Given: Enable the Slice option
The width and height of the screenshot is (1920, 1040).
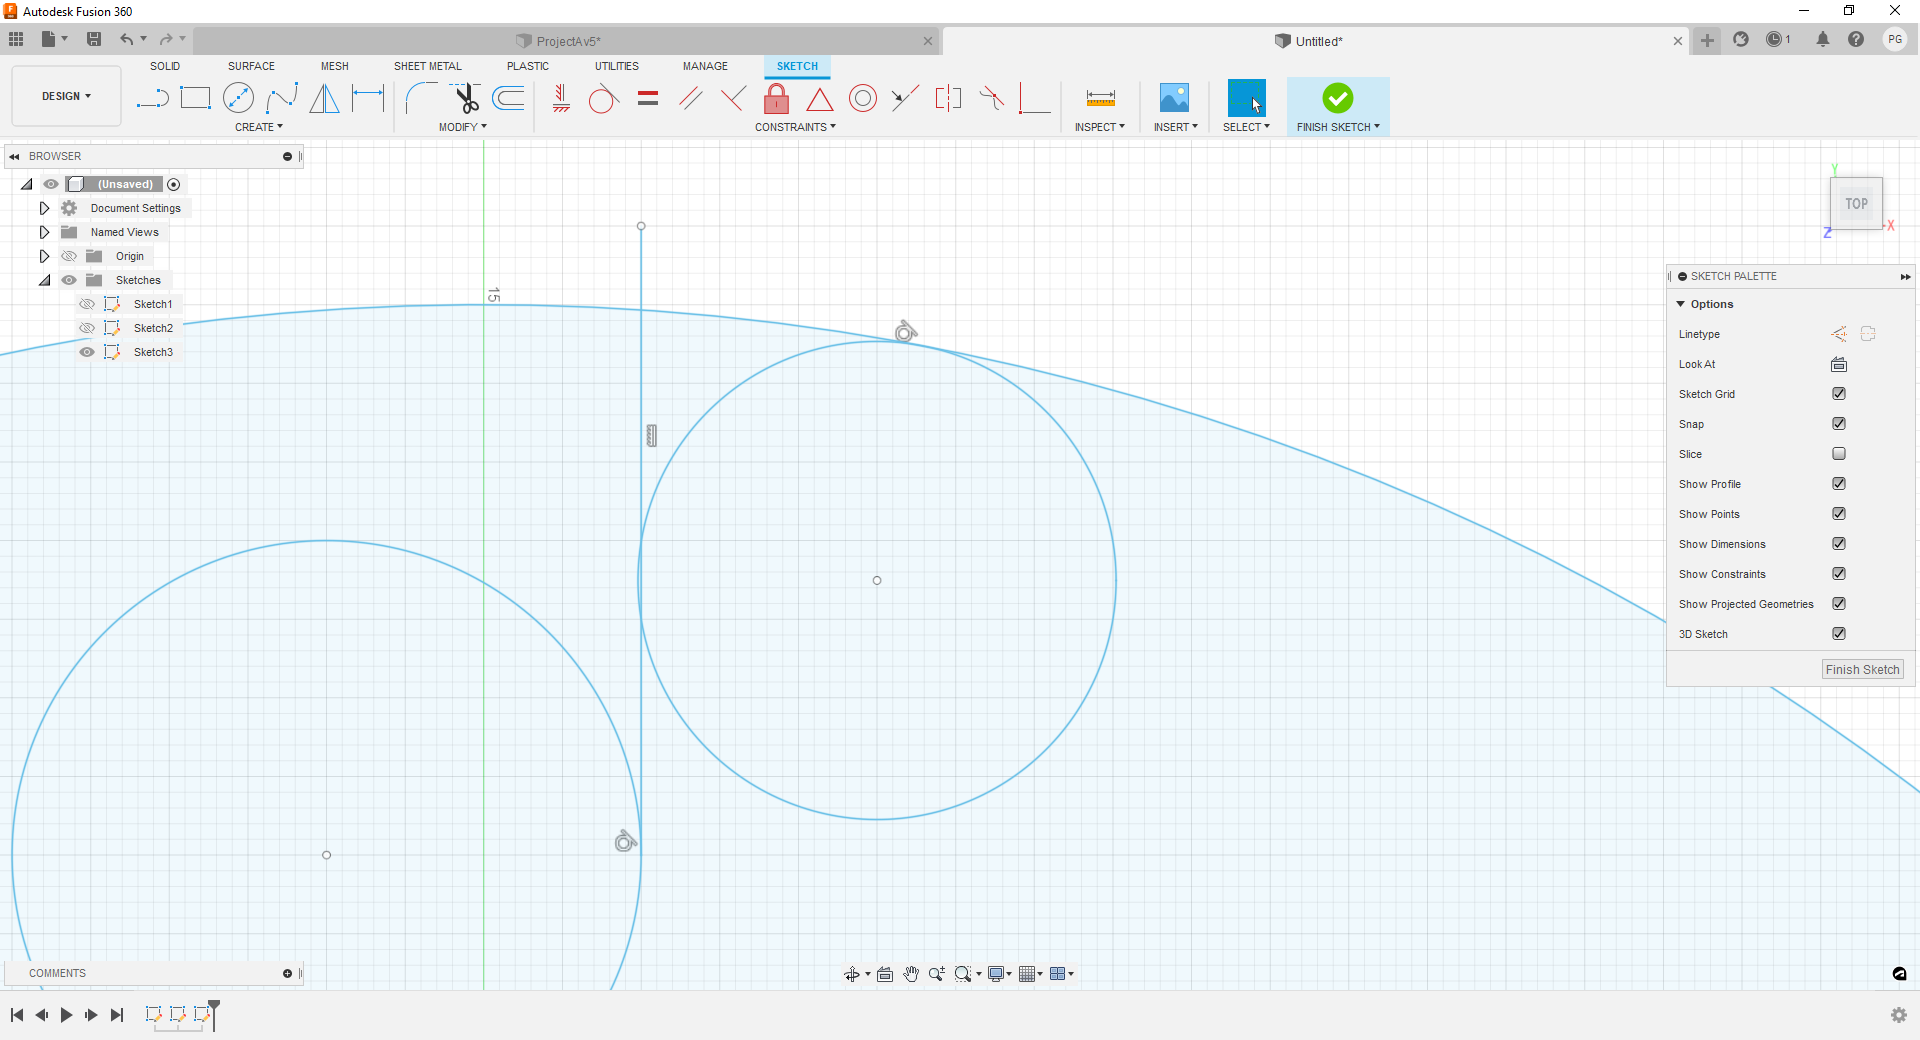Looking at the screenshot, I should (x=1839, y=453).
